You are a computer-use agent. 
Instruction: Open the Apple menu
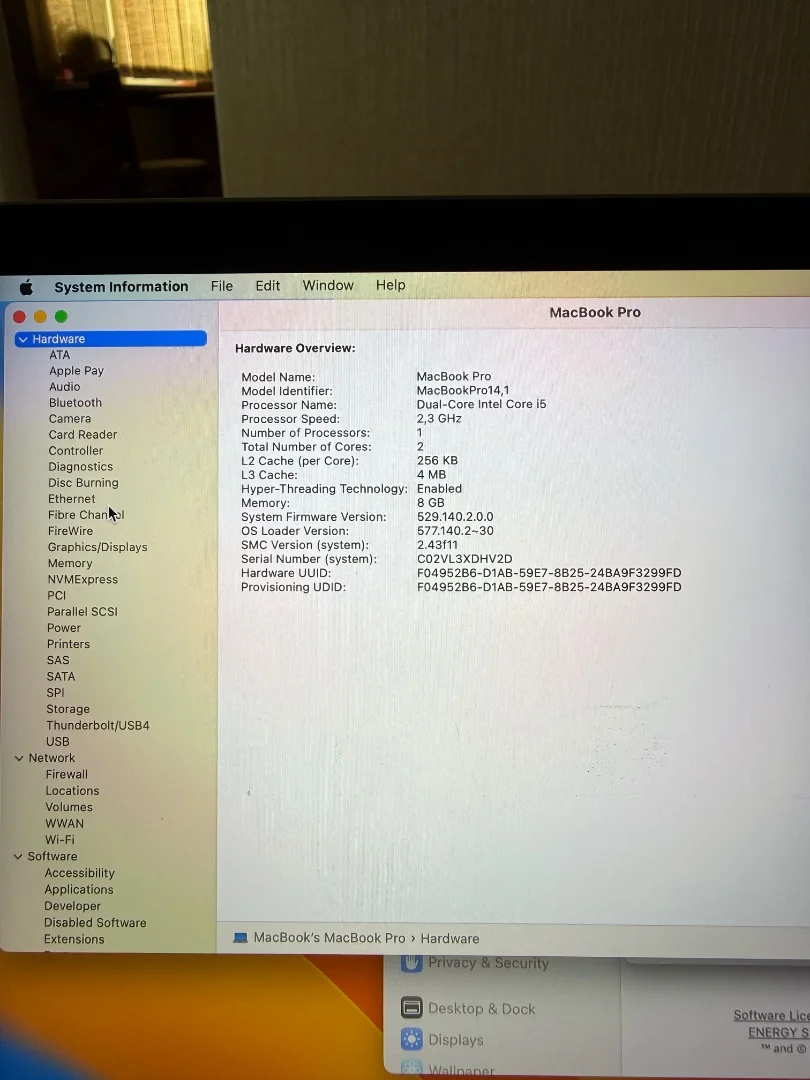26,287
